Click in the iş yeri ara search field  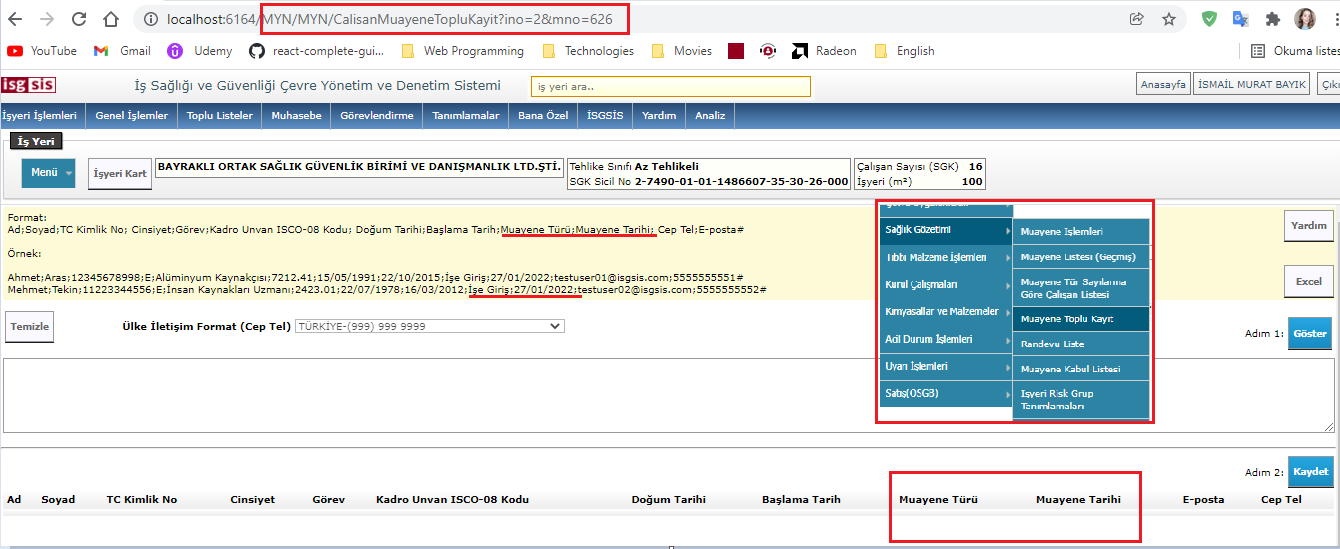pos(670,87)
